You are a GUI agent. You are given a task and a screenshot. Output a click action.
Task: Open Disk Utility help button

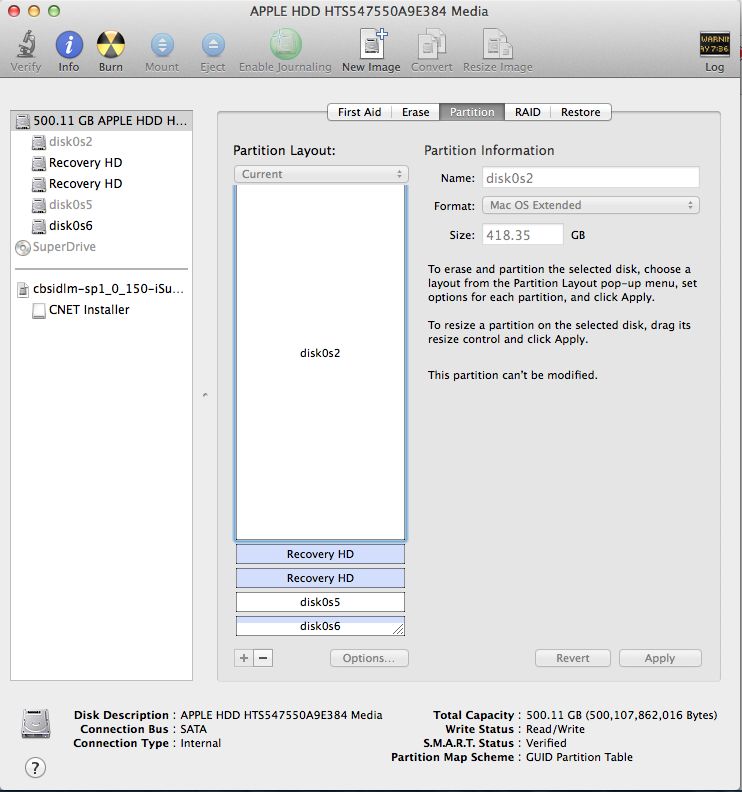(35, 768)
